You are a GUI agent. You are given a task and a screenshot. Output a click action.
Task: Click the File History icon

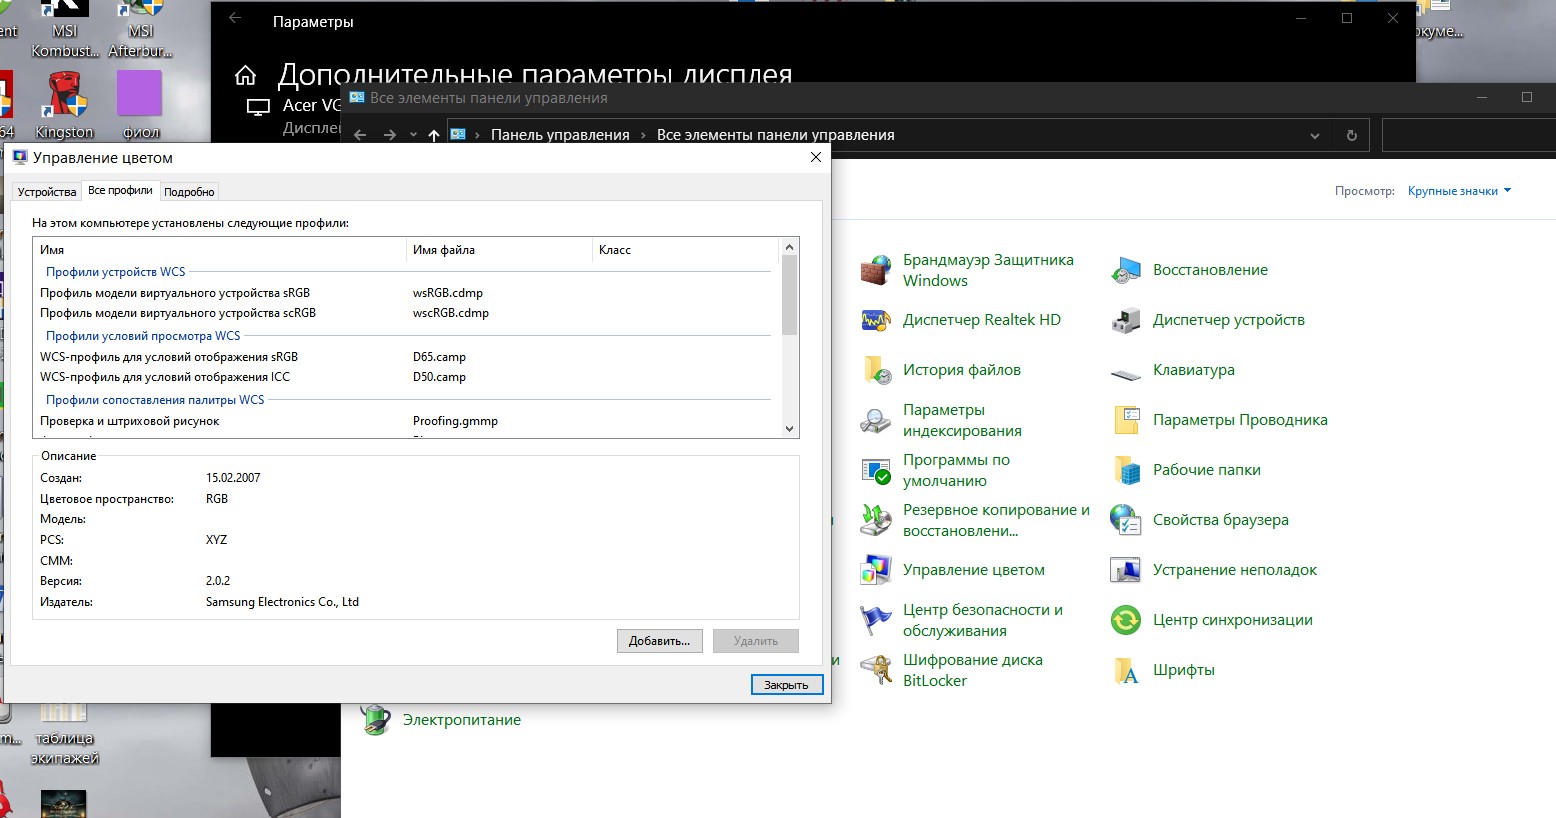point(876,370)
